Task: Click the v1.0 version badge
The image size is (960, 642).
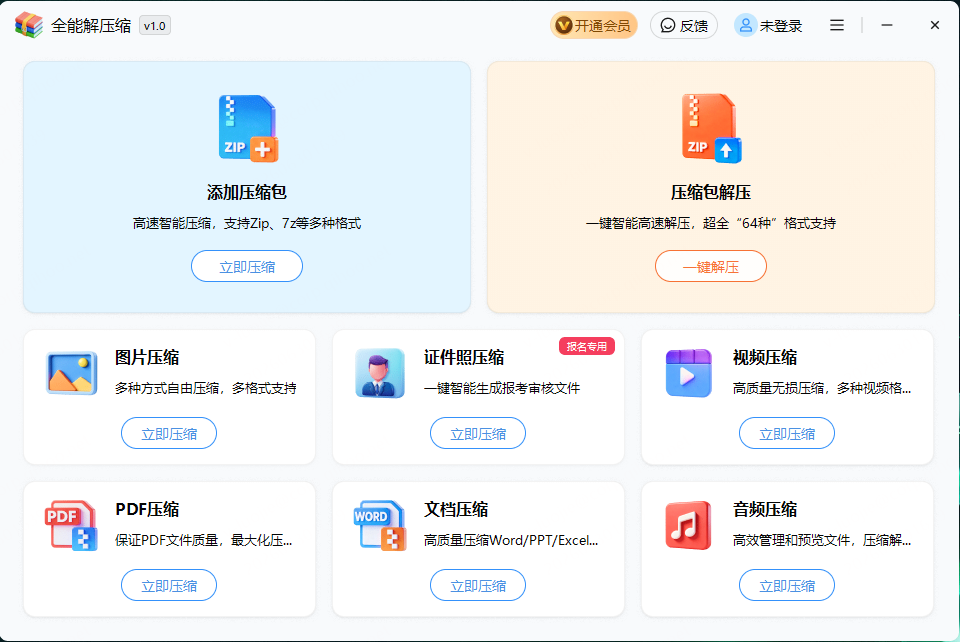Action: tap(155, 26)
